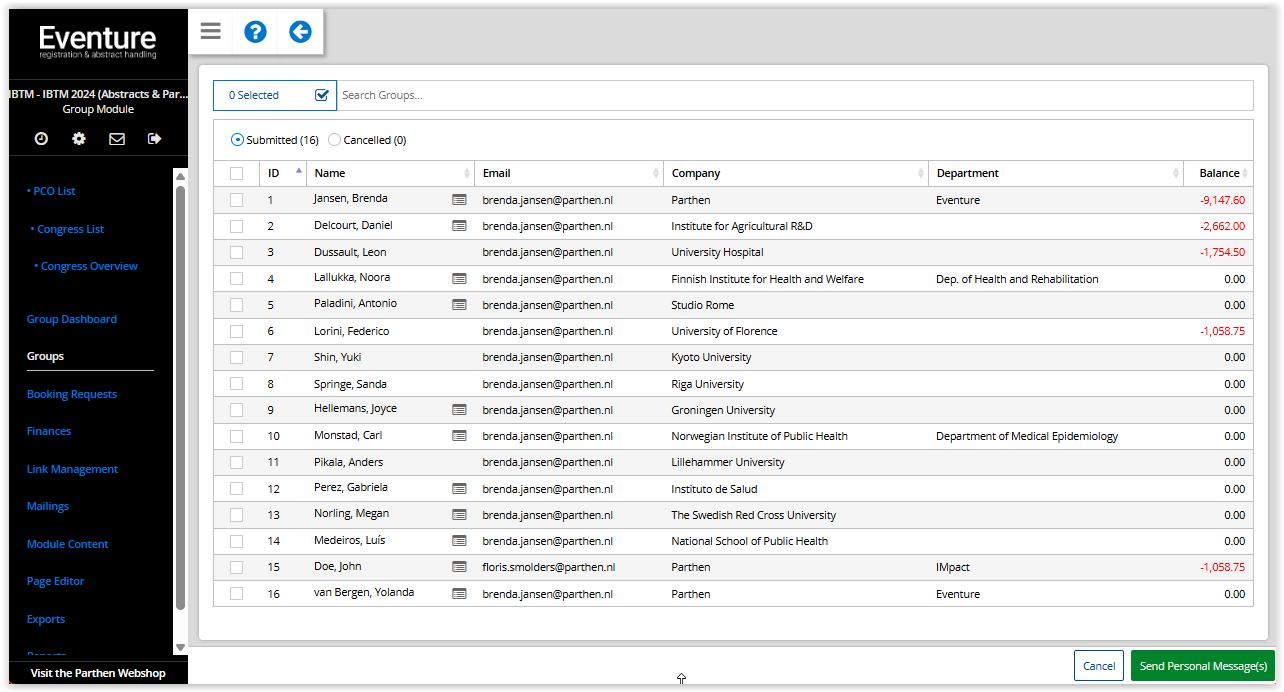Open details card icon for Lallukka, Noora
1284x692 pixels.
459,278
